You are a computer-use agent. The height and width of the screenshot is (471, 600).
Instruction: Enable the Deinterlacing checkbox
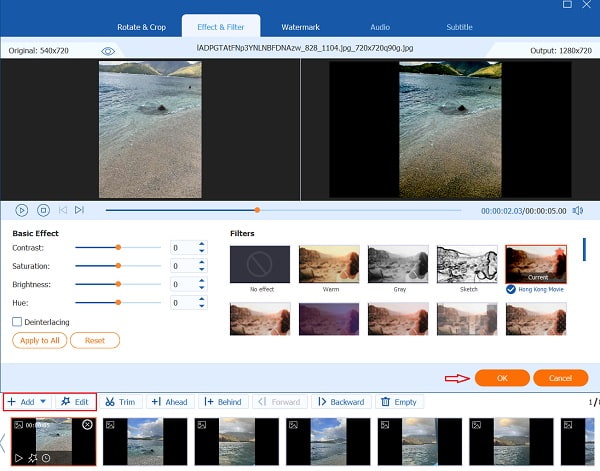pos(17,322)
